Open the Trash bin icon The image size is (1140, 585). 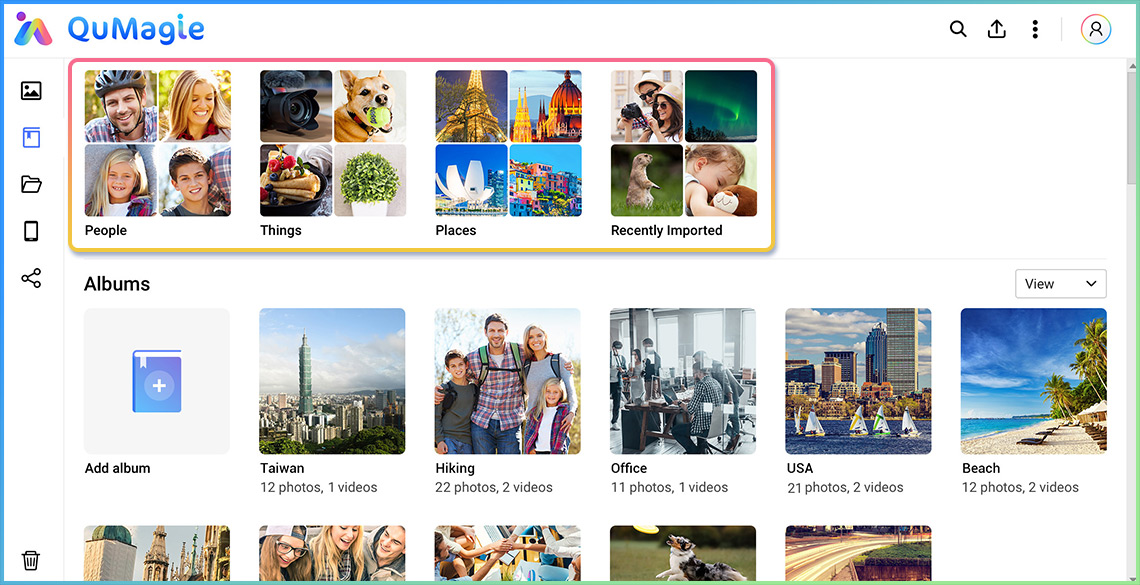click(31, 560)
